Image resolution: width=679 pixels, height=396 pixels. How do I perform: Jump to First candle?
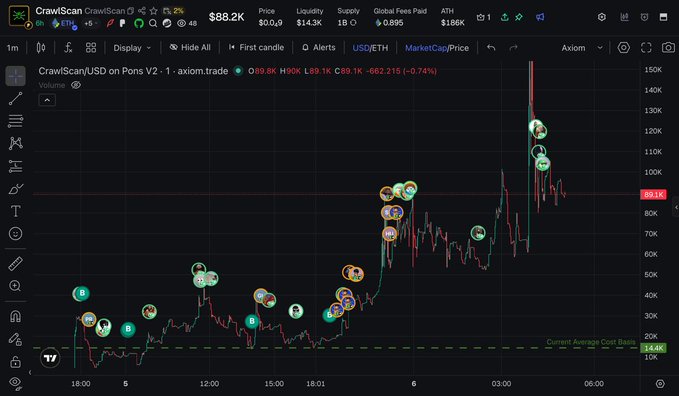(256, 48)
